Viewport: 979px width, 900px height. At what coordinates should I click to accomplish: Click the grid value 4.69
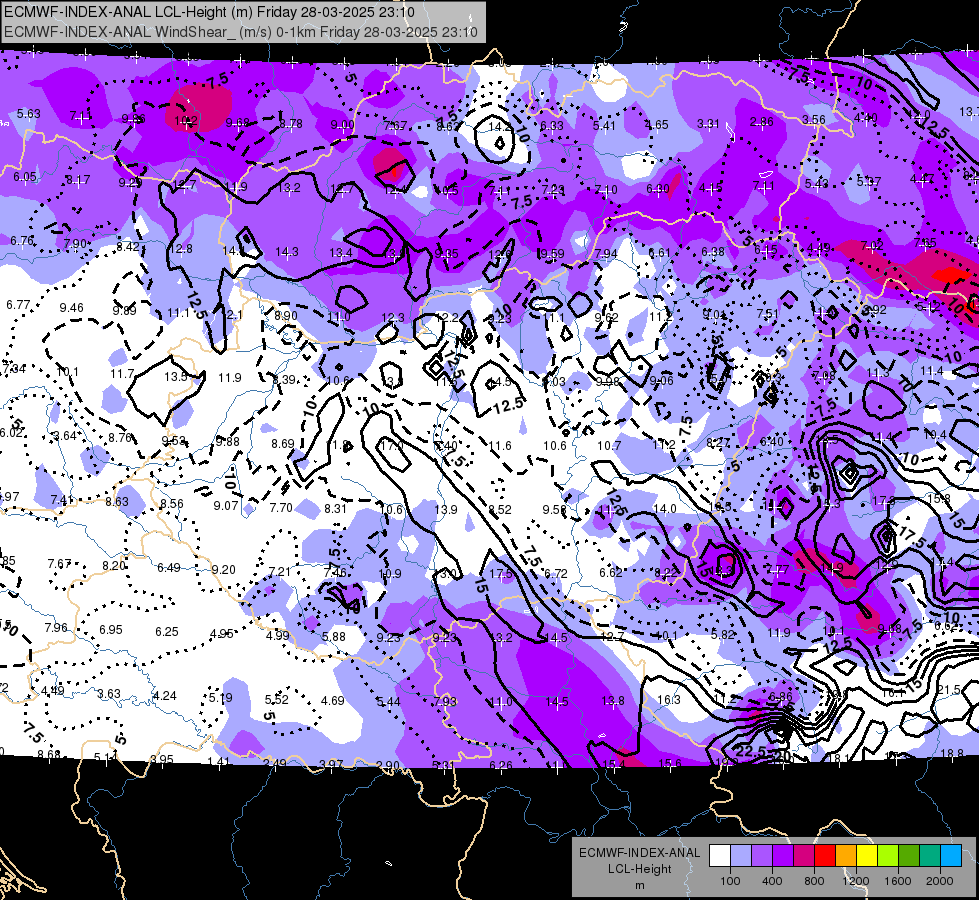pos(333,701)
